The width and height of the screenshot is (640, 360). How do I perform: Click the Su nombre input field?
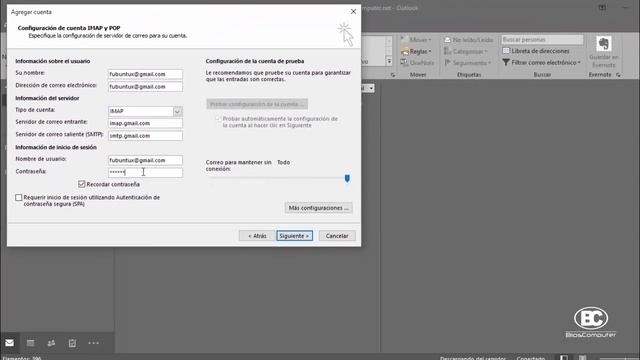tap(145, 74)
